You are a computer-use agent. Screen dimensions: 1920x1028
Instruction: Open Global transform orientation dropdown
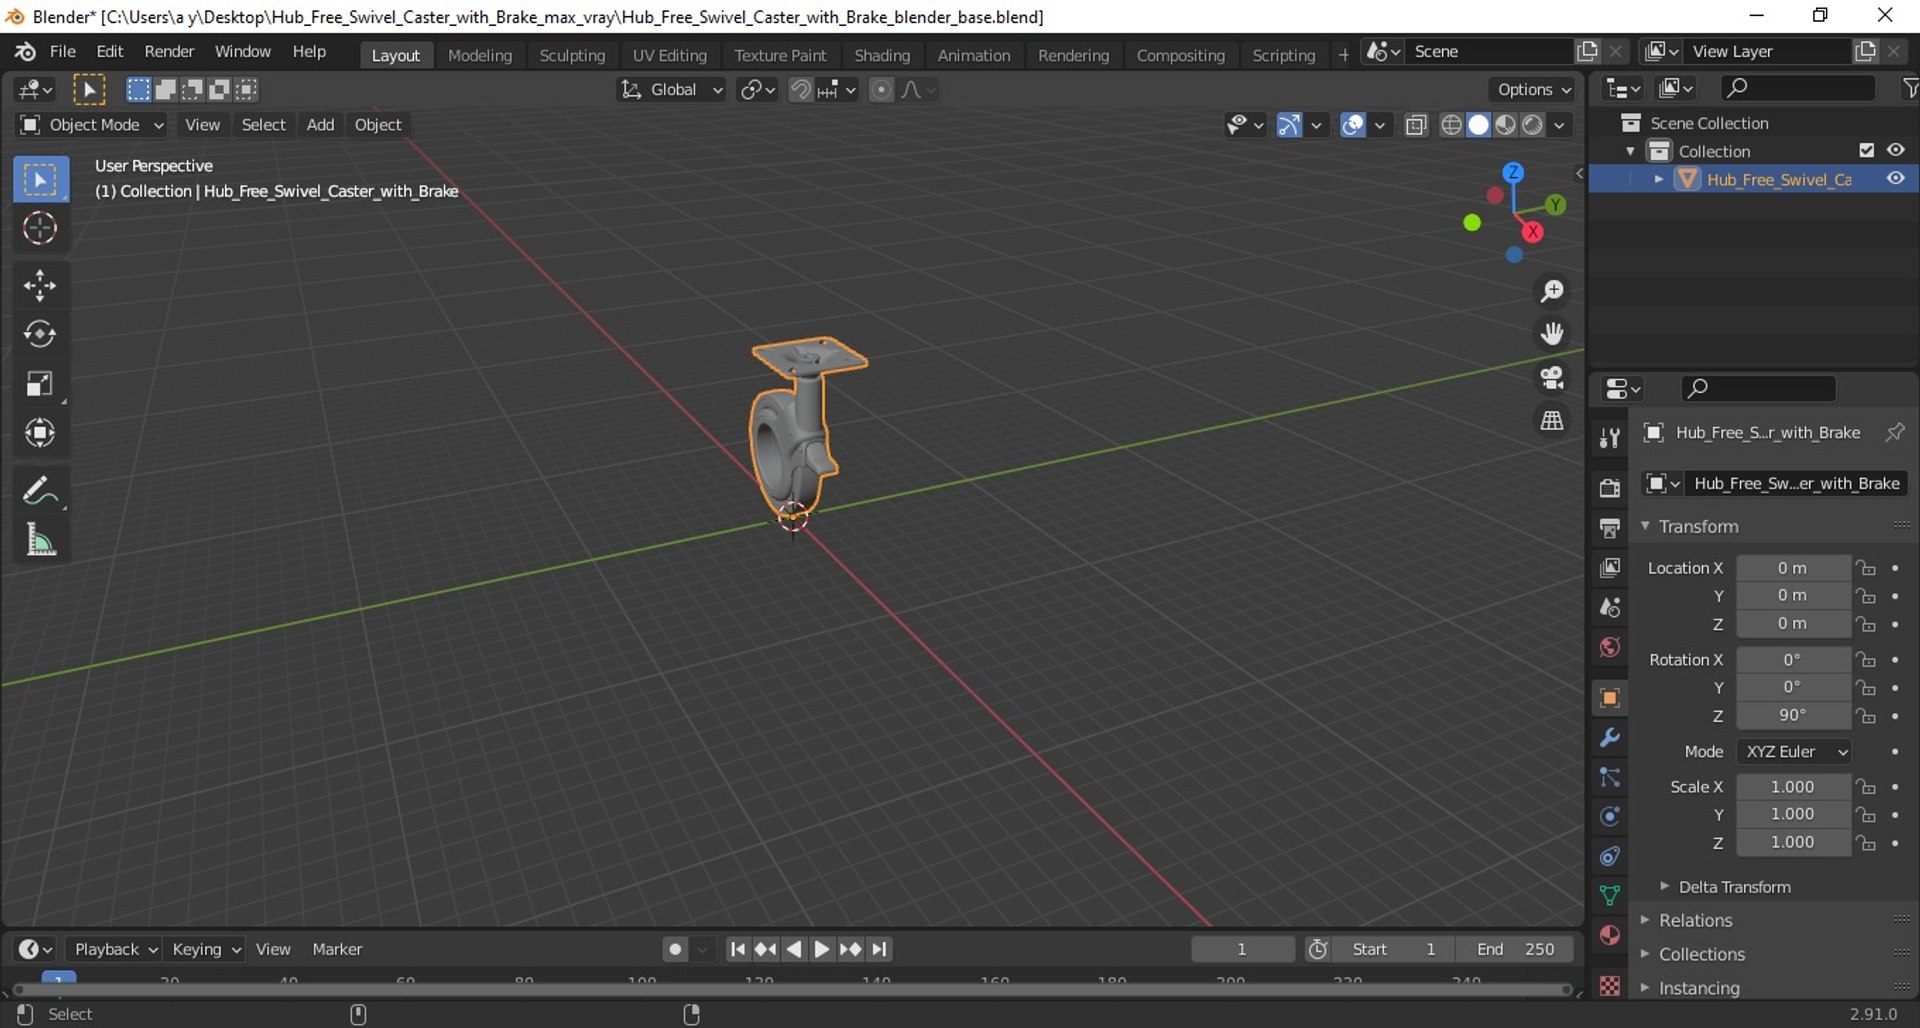(x=671, y=90)
